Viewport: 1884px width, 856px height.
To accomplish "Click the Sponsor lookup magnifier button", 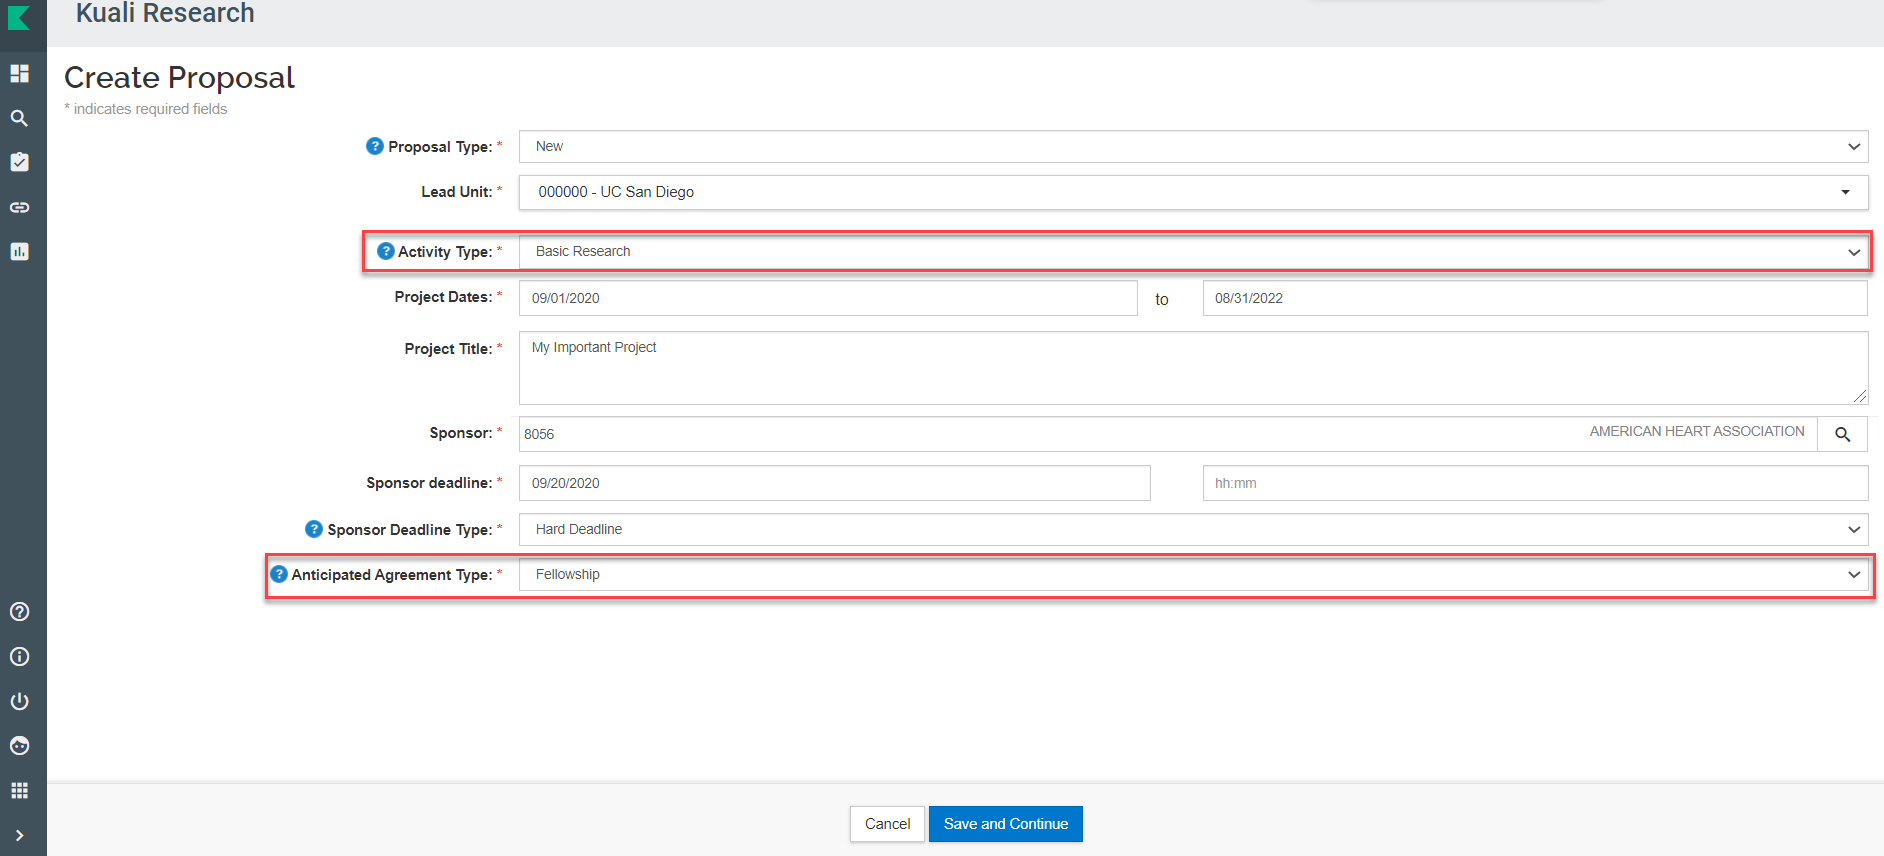I will pyautogui.click(x=1843, y=434).
